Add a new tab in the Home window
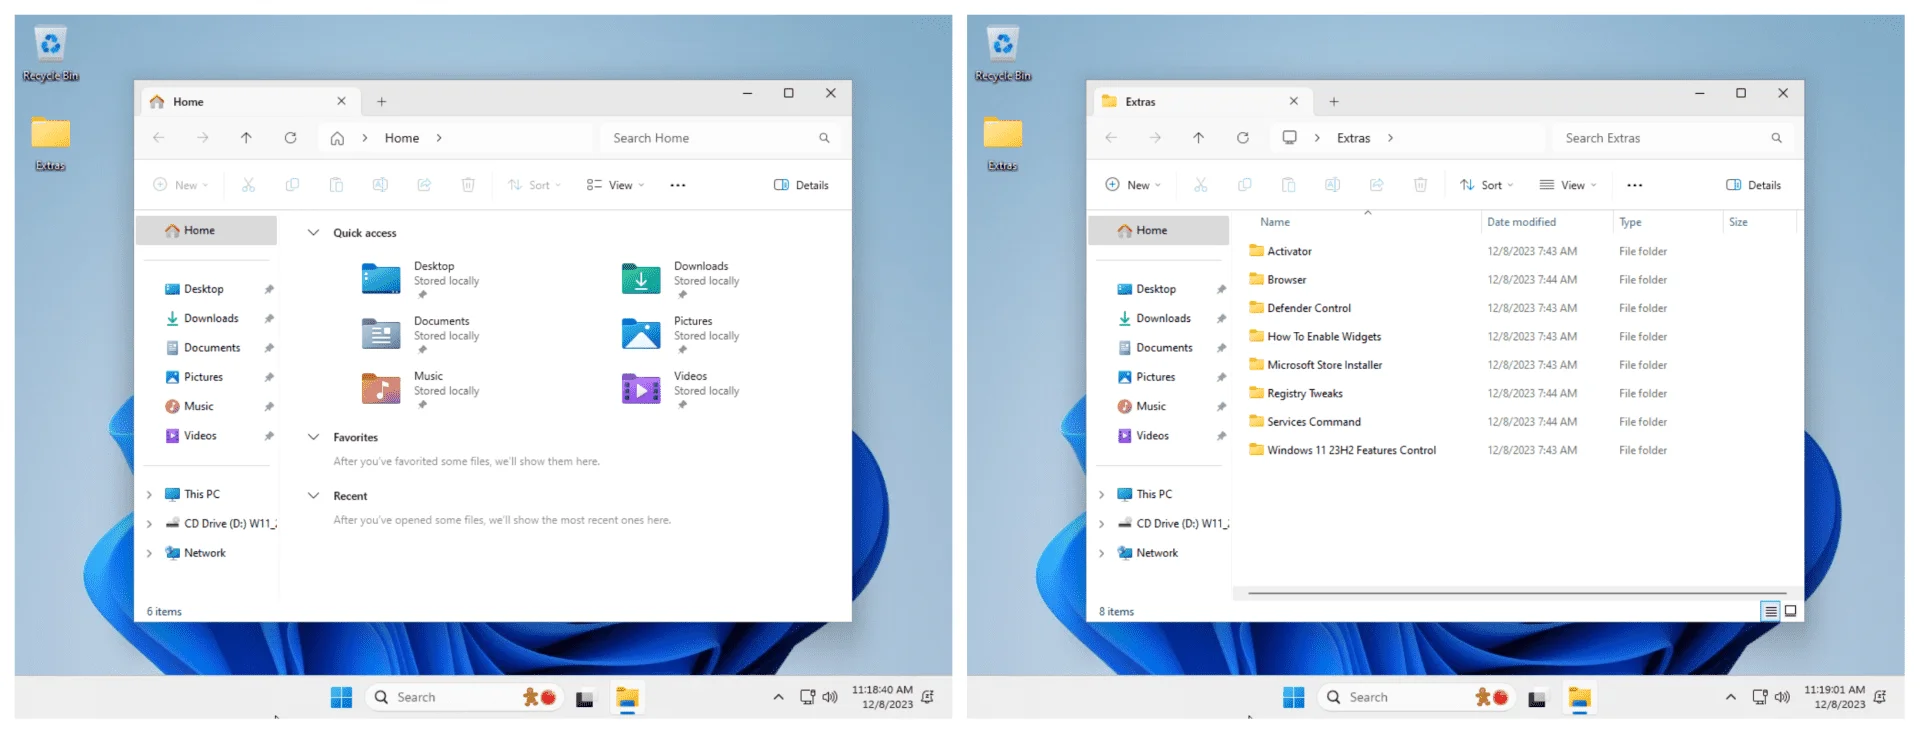Viewport: 1920px width, 734px height. tap(381, 101)
